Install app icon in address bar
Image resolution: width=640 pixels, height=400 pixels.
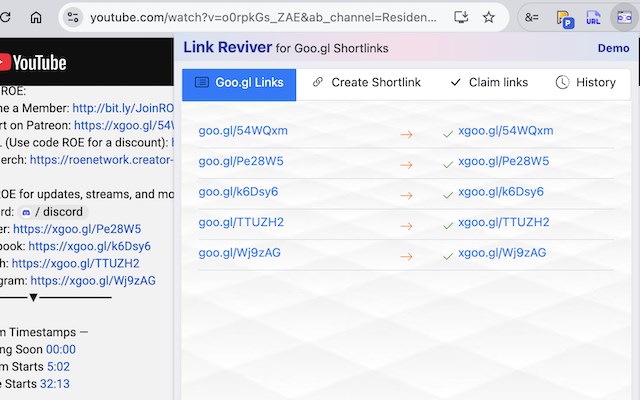point(461,17)
